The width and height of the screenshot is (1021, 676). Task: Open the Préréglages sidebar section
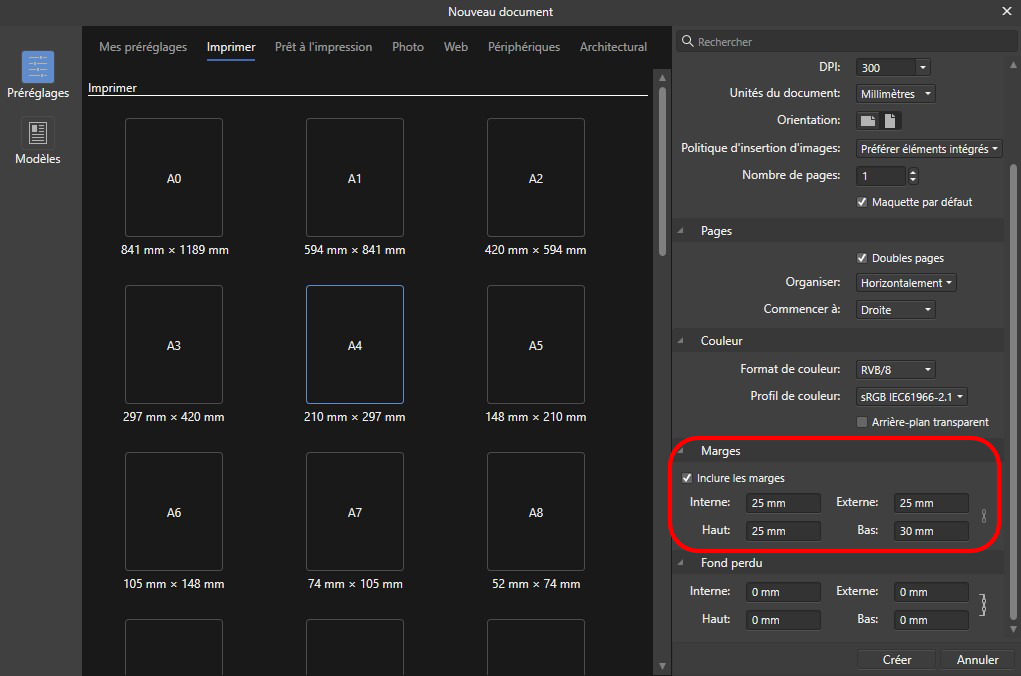[x=38, y=75]
